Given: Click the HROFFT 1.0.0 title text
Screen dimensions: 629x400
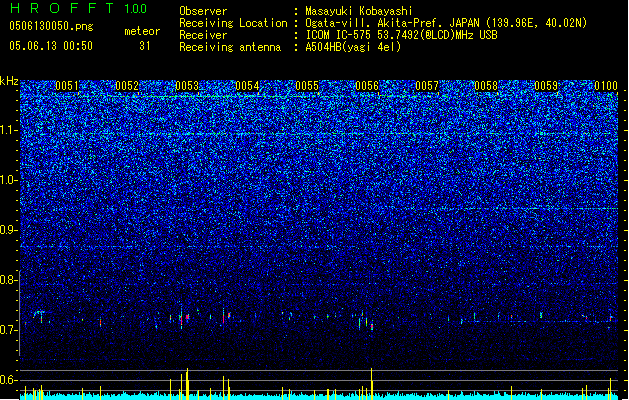Looking at the screenshot, I should (78, 8).
